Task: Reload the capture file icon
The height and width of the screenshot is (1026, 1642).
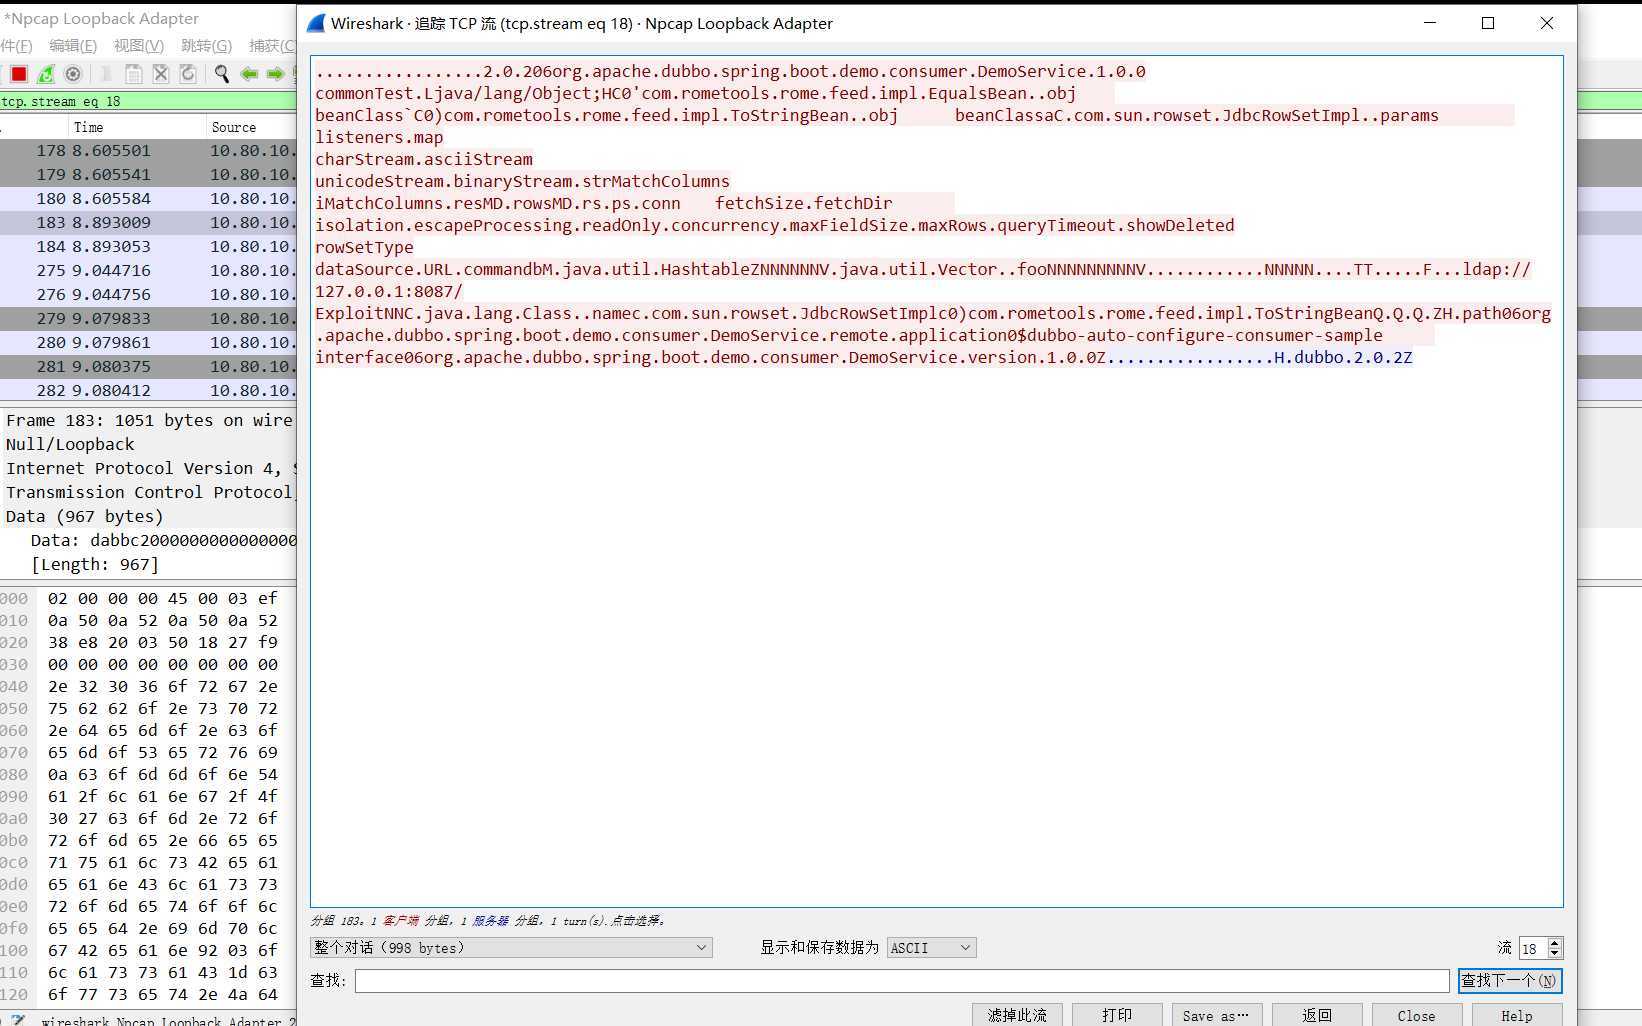Action: [x=187, y=74]
